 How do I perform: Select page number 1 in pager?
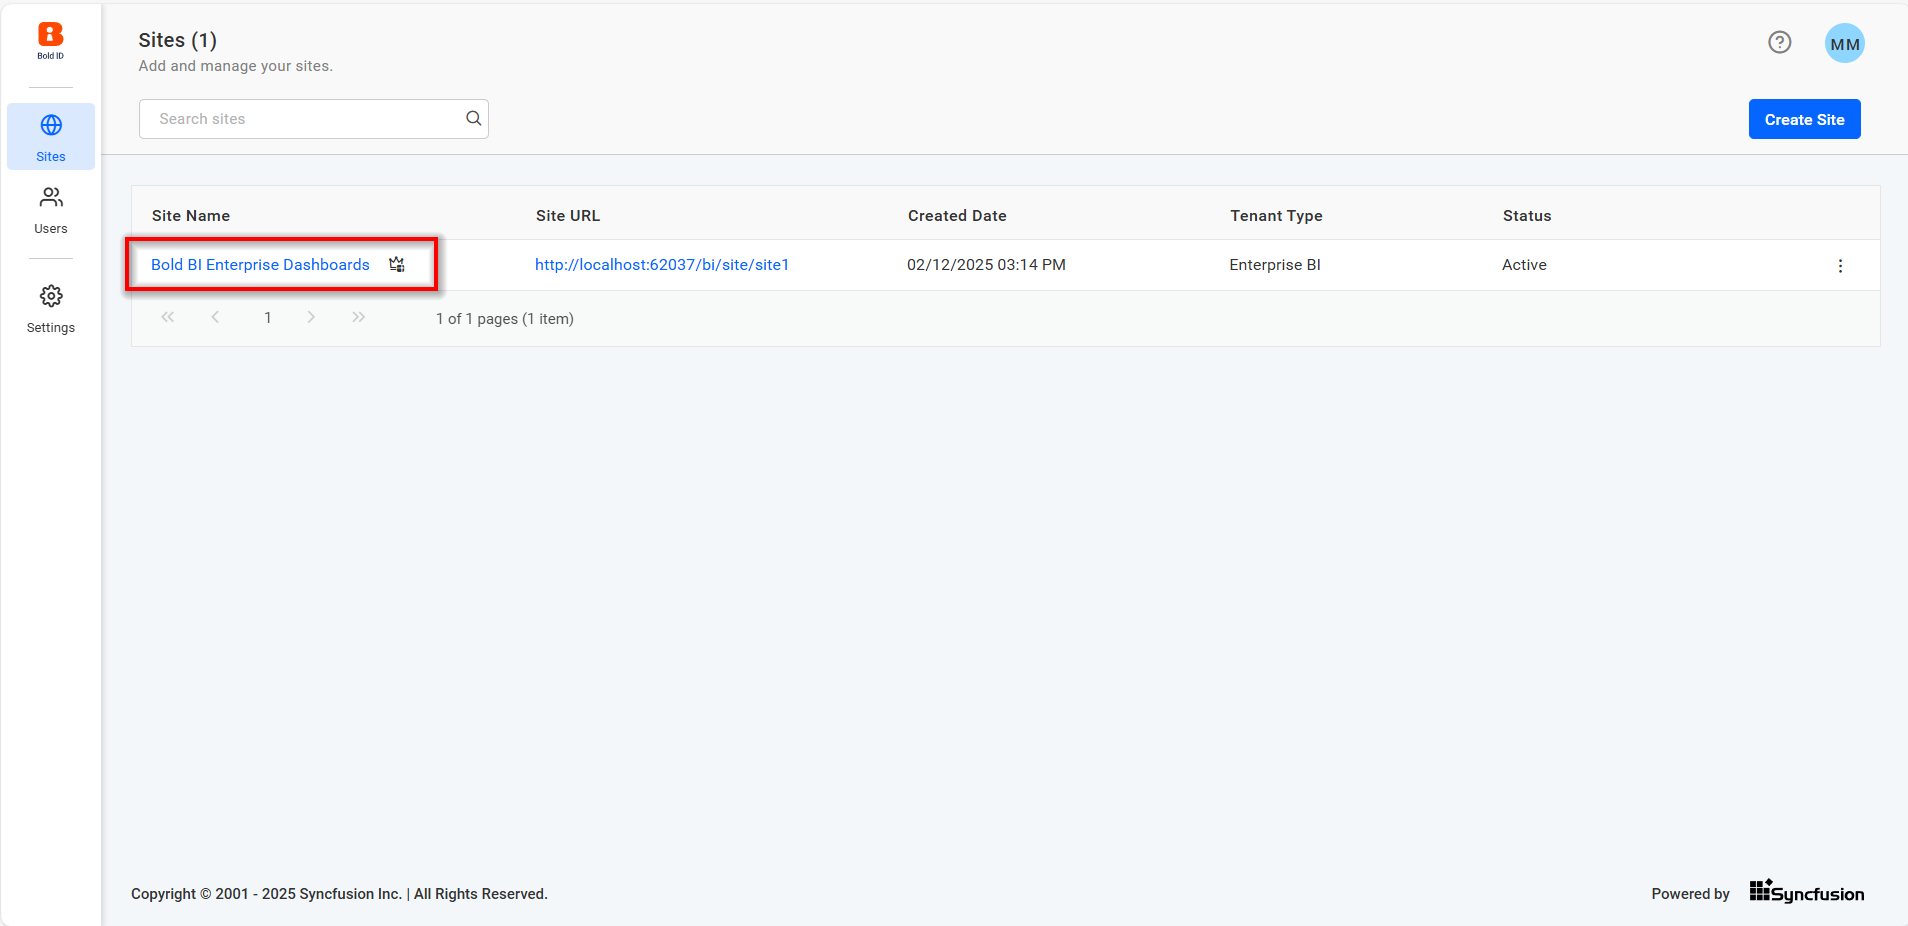point(267,318)
